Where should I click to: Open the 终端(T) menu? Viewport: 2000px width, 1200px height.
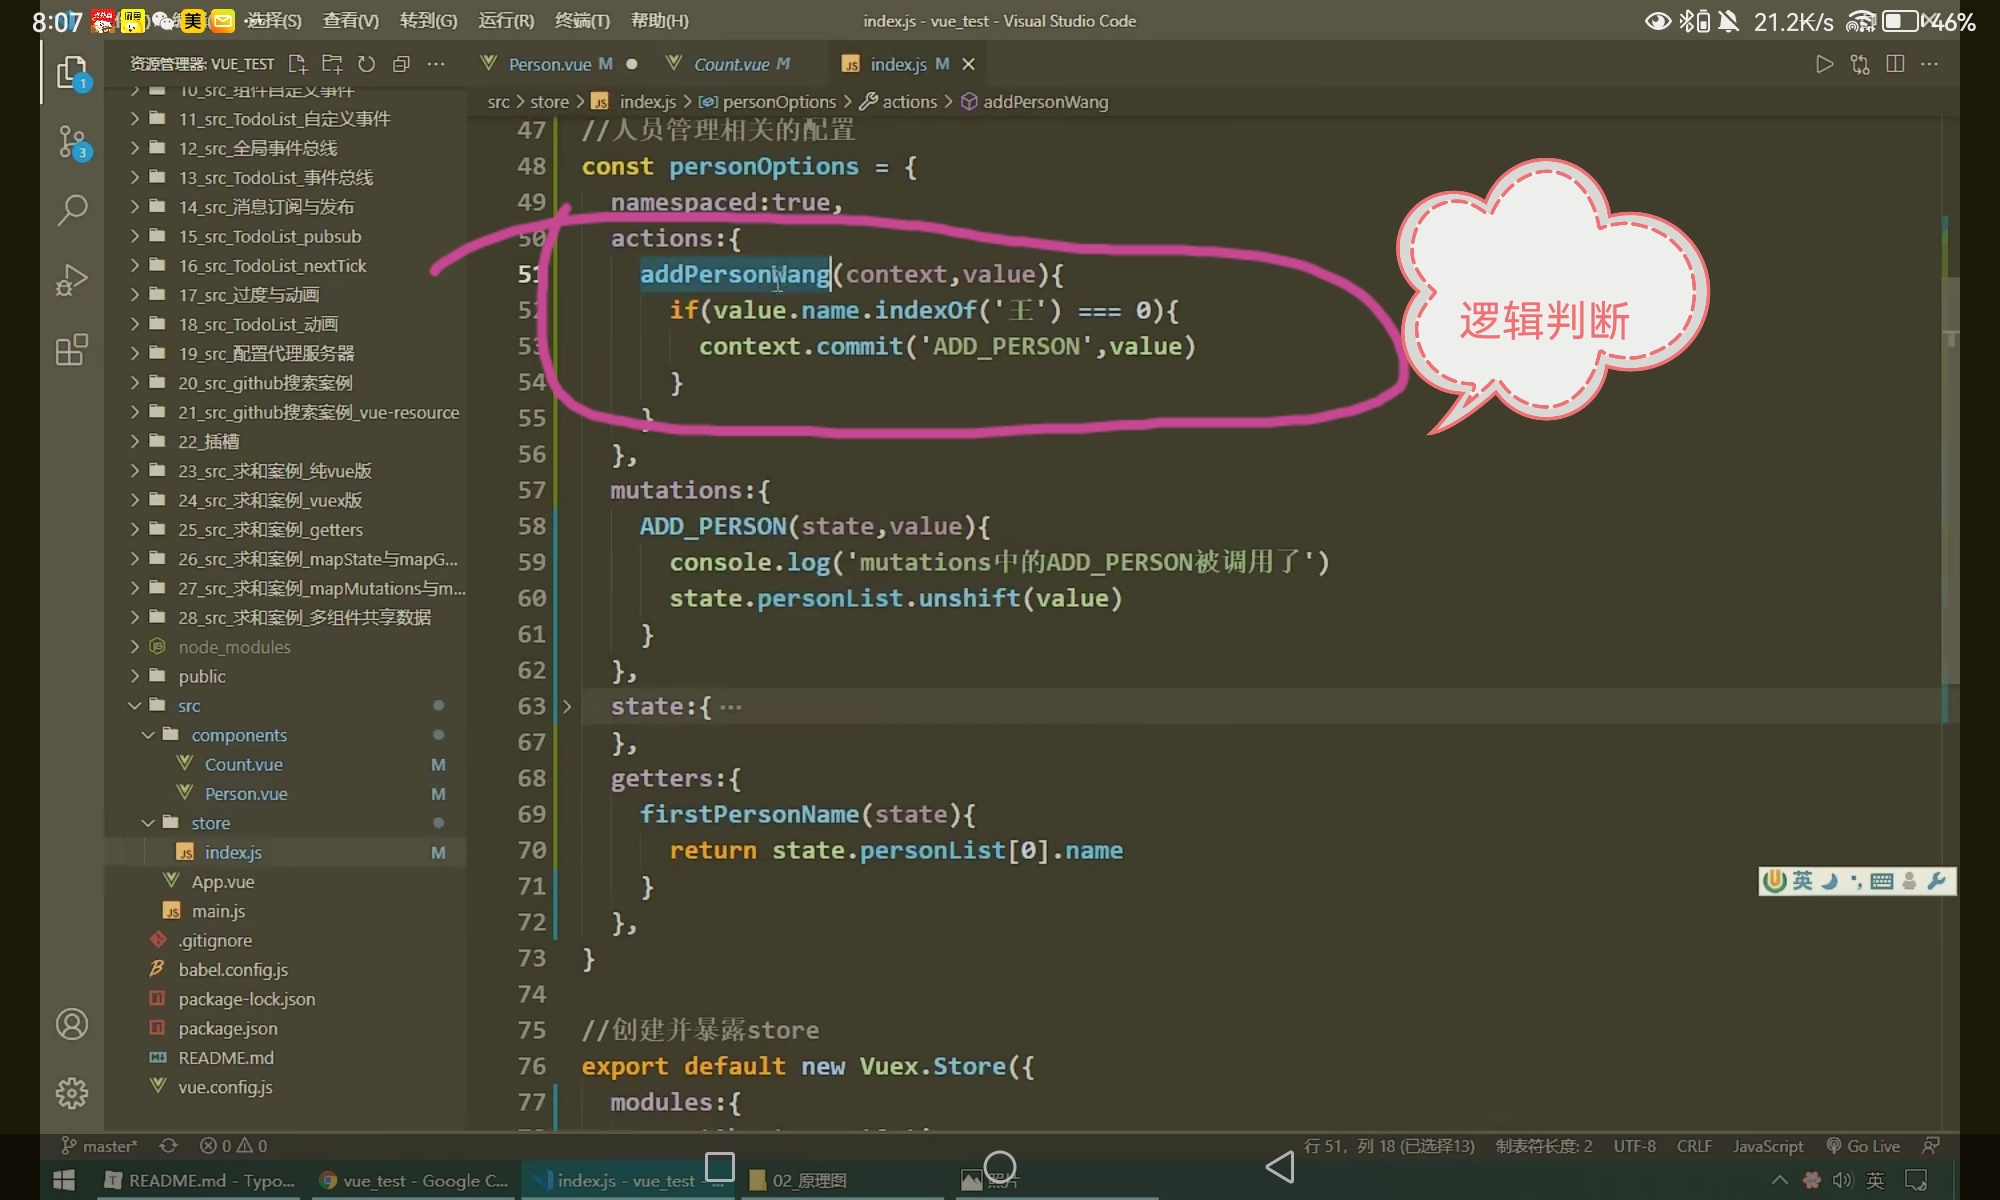click(582, 20)
